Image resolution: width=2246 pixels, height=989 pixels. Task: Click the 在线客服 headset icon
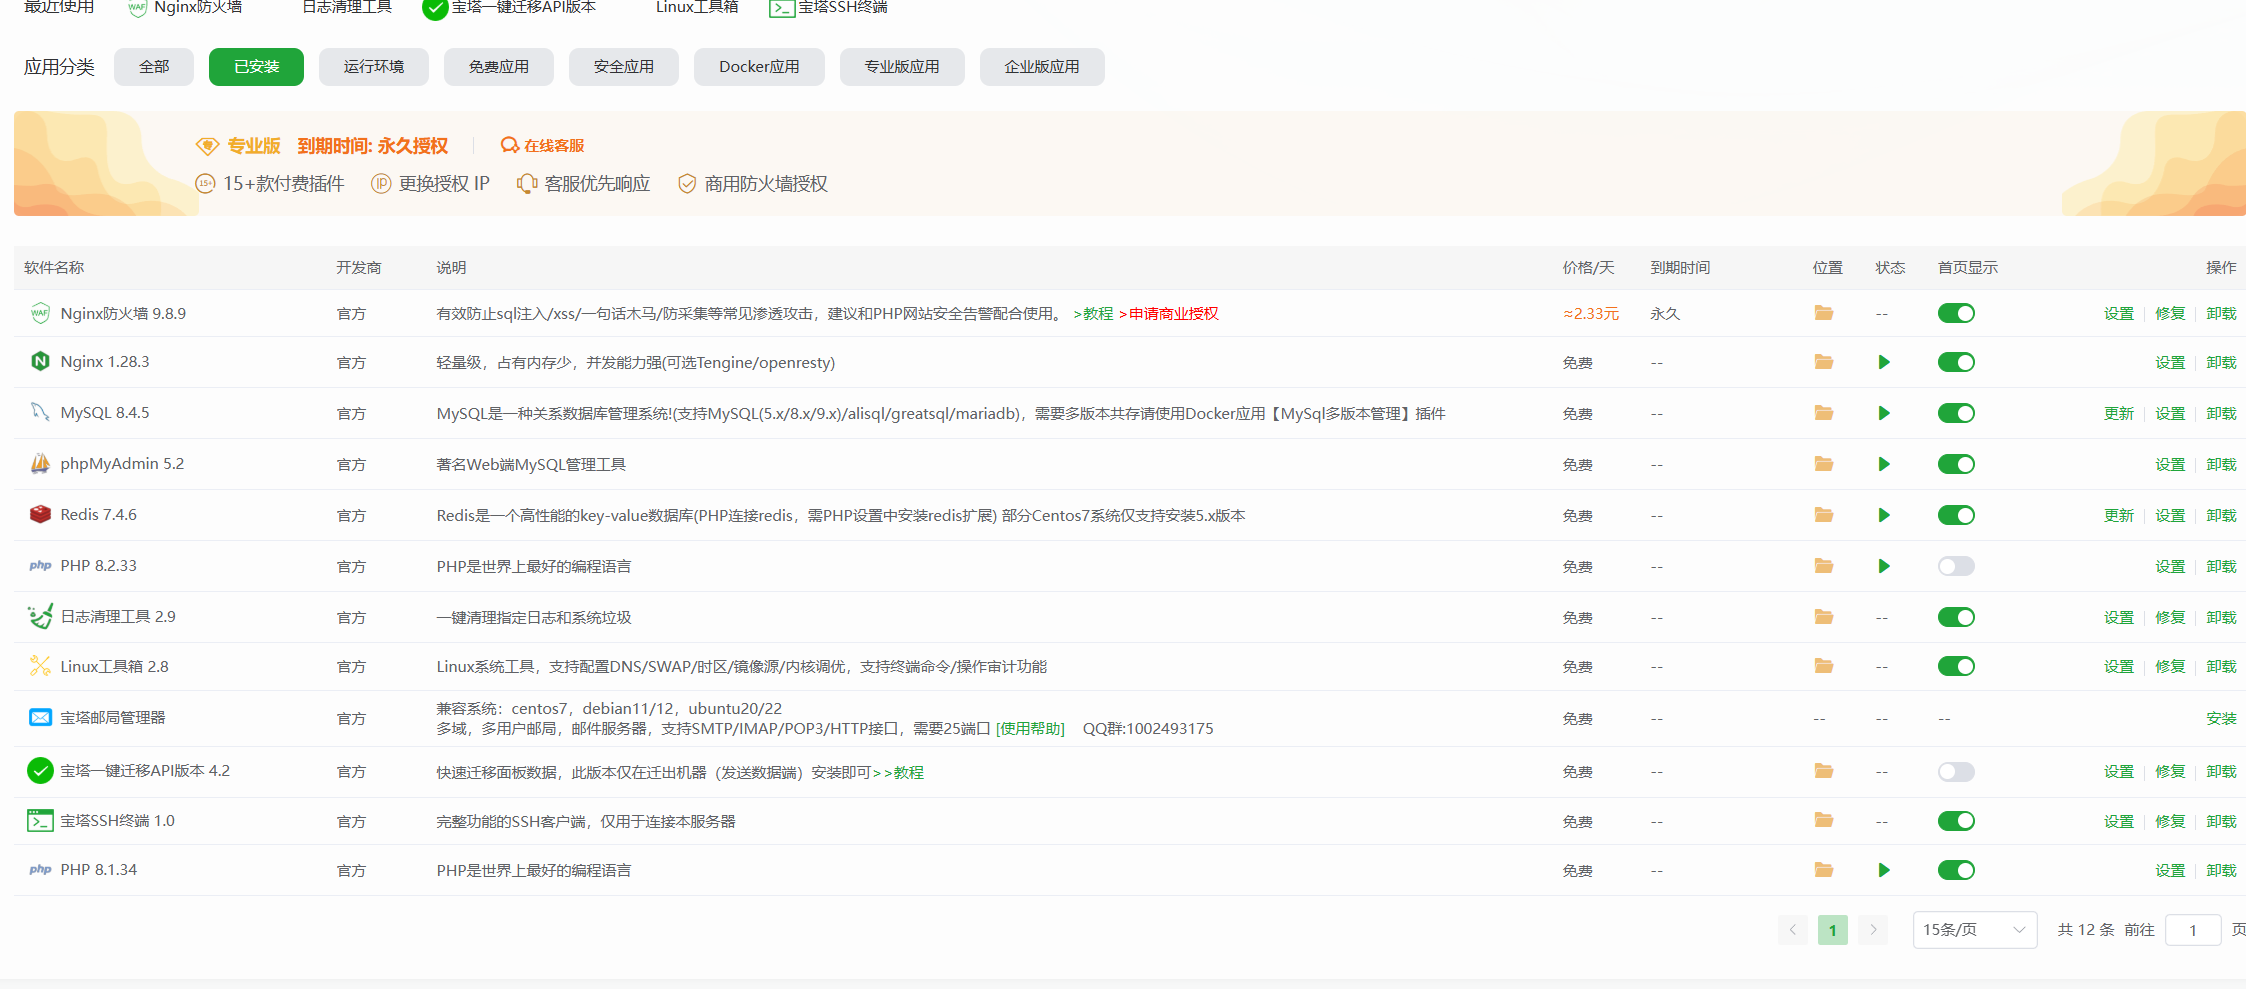click(509, 145)
